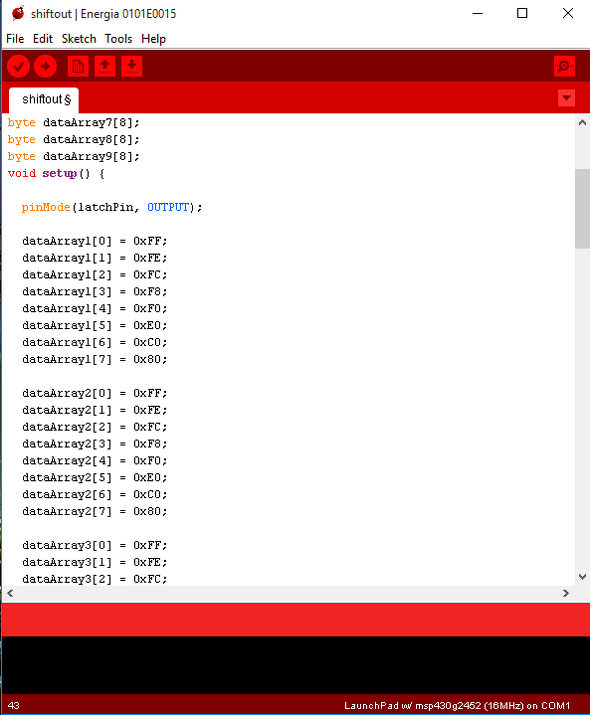Click the Upload arrow button

tap(45, 67)
